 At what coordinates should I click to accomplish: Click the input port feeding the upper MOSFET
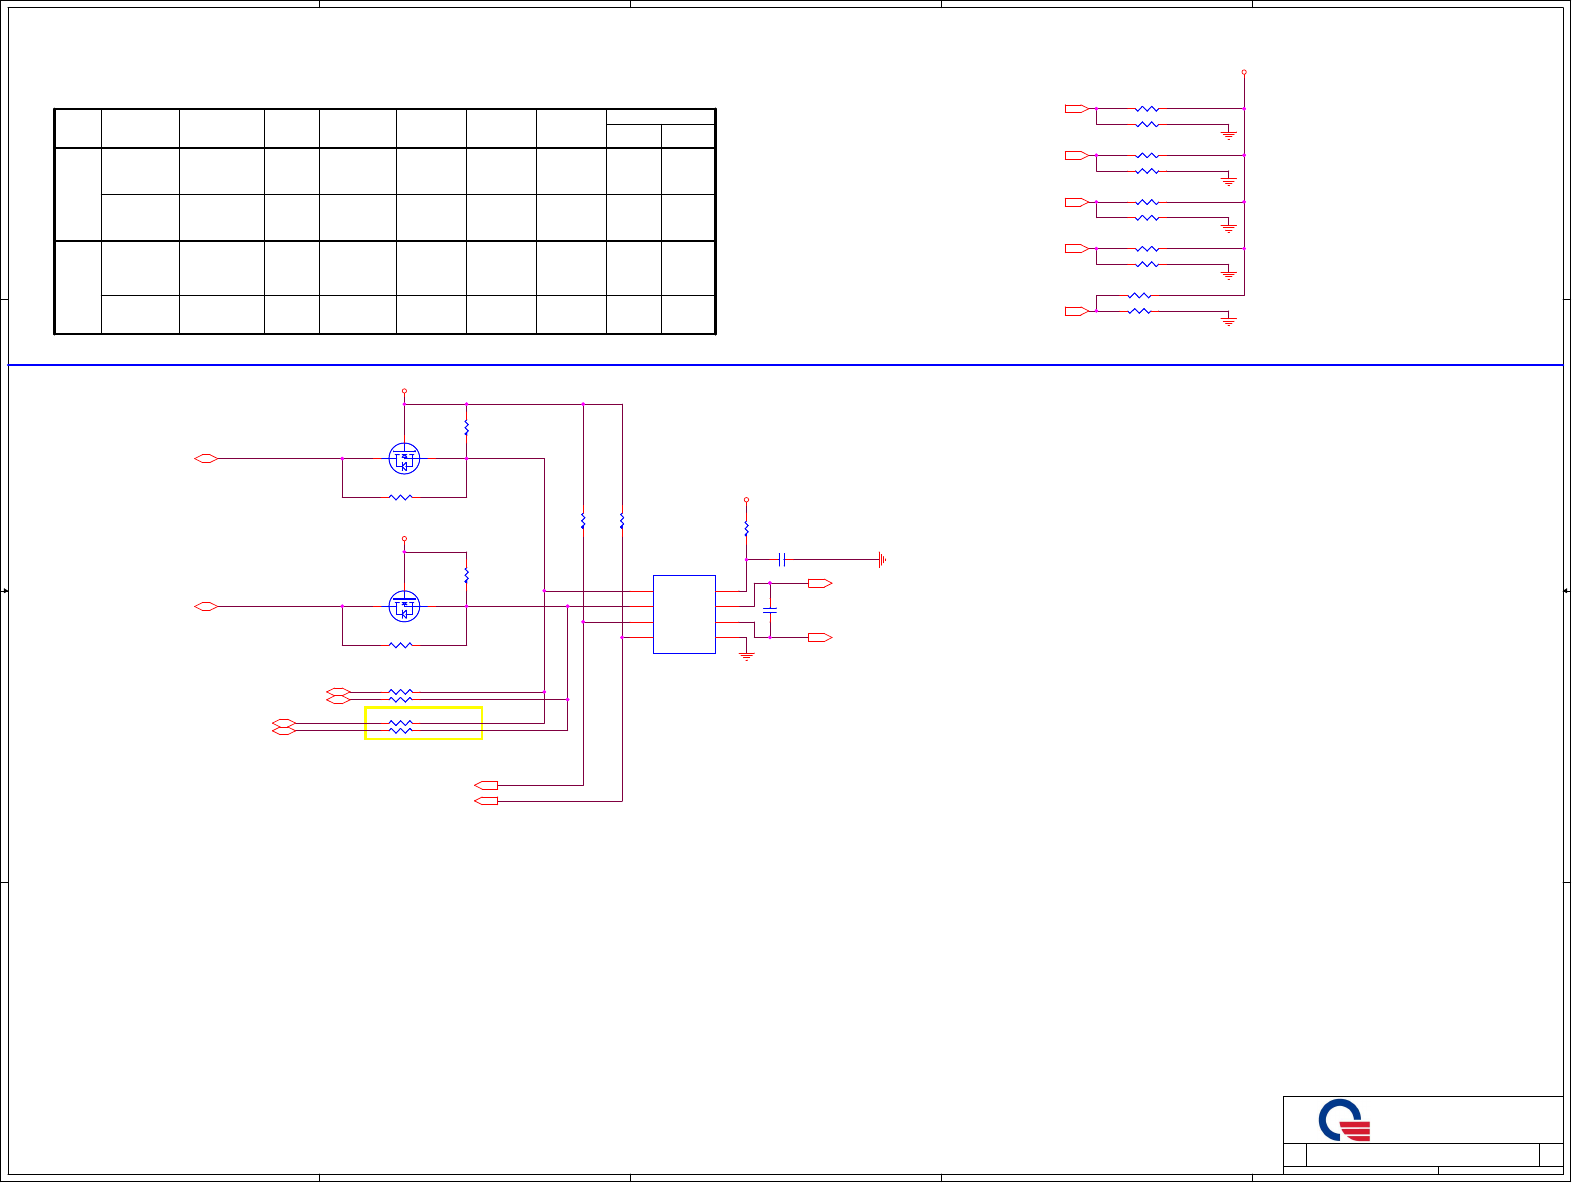206,459
